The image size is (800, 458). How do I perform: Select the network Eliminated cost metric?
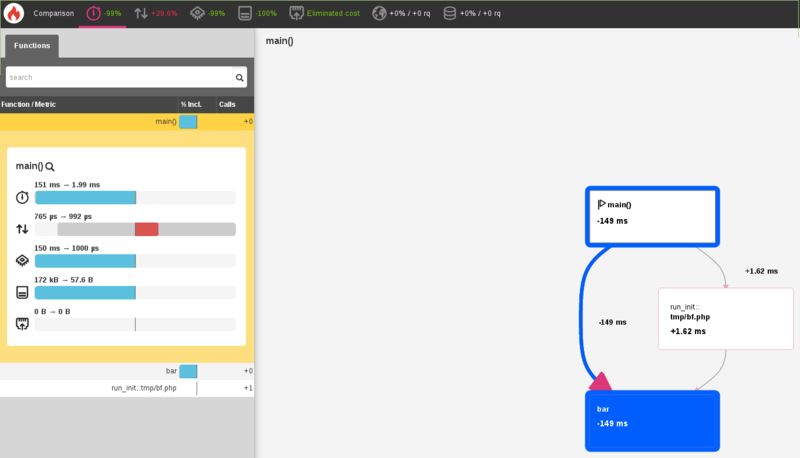pos(324,13)
